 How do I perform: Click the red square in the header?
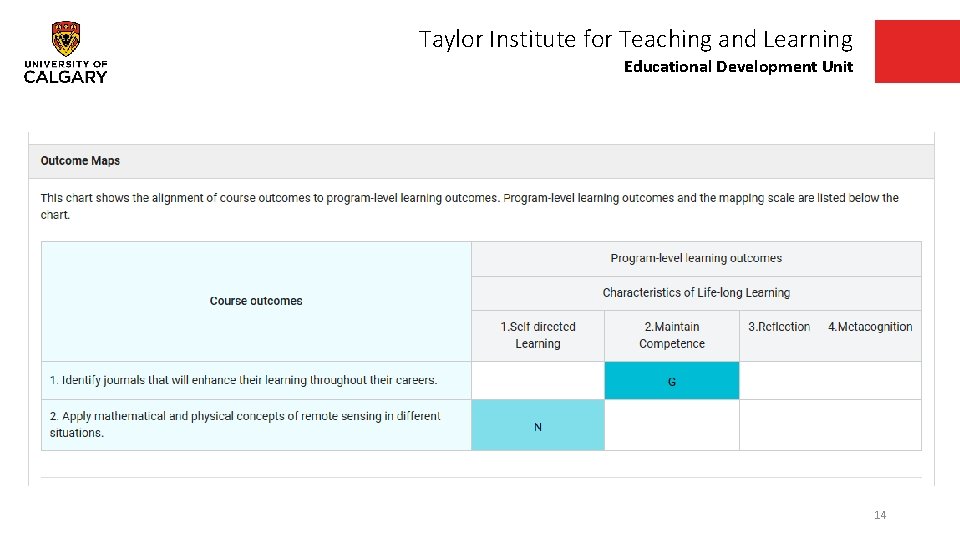[916, 51]
